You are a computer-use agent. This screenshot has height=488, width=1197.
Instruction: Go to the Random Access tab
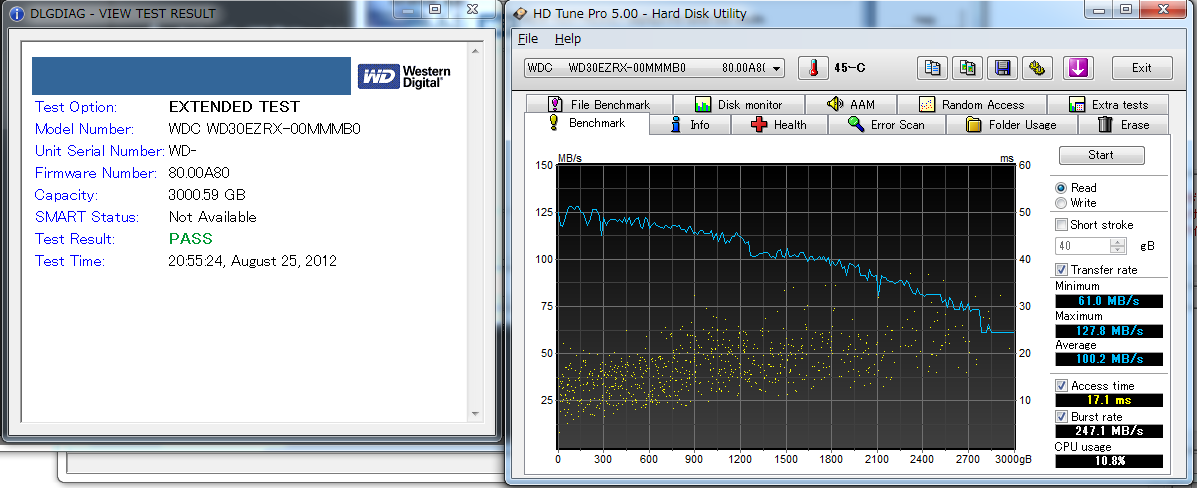click(972, 105)
